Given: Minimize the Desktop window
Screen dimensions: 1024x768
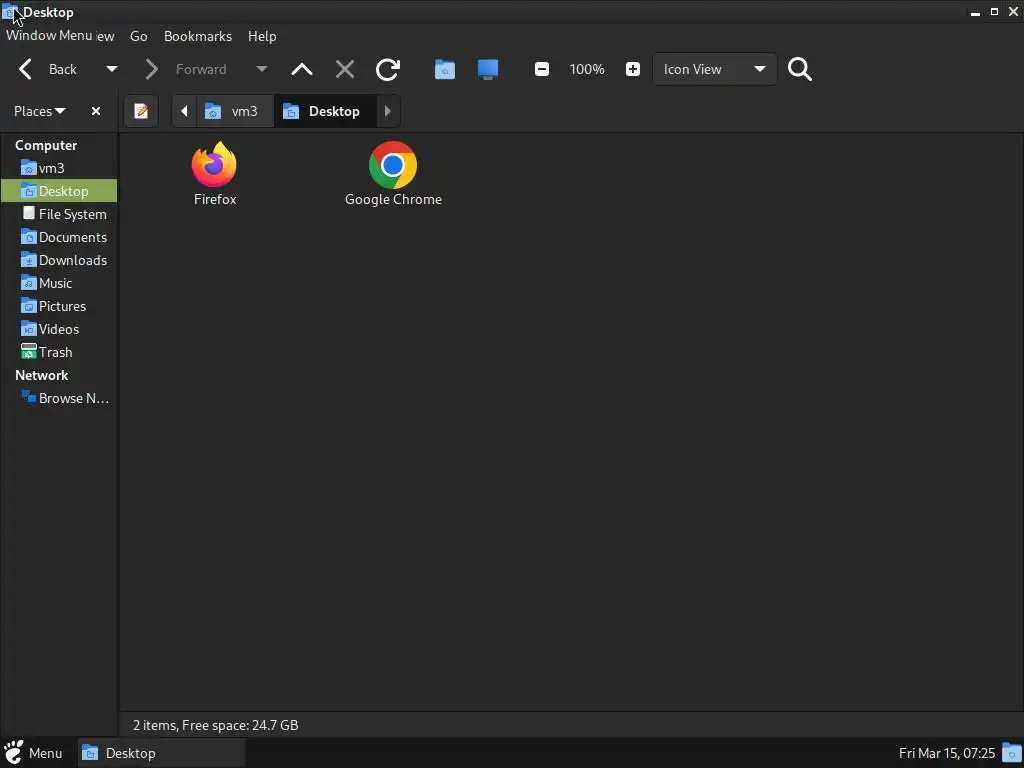Looking at the screenshot, I should [x=975, y=12].
